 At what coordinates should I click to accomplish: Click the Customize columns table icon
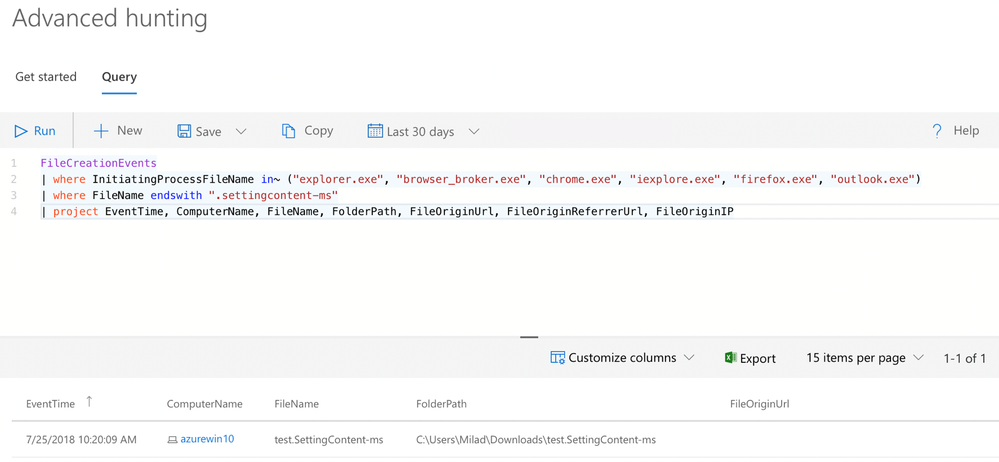pyautogui.click(x=557, y=358)
